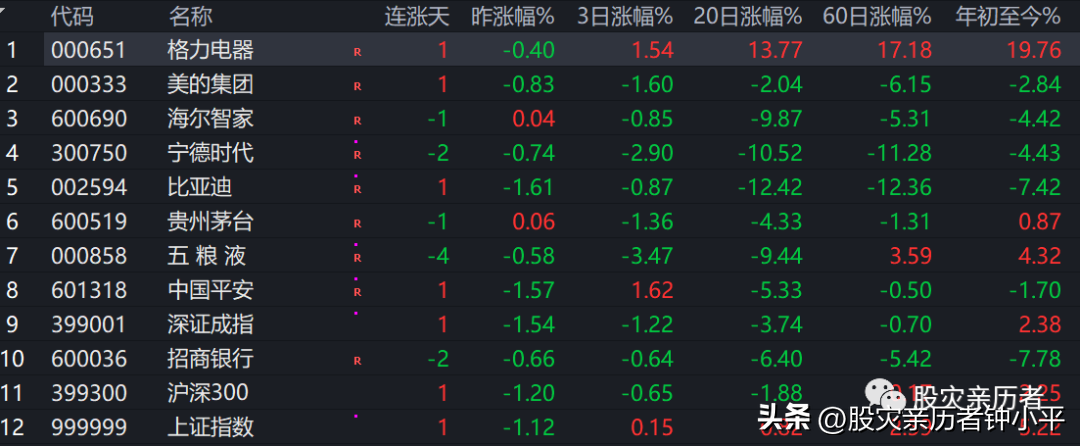The image size is (1080, 446).
Task: Click the R marker beside 宁德时代
Action: coord(357,155)
